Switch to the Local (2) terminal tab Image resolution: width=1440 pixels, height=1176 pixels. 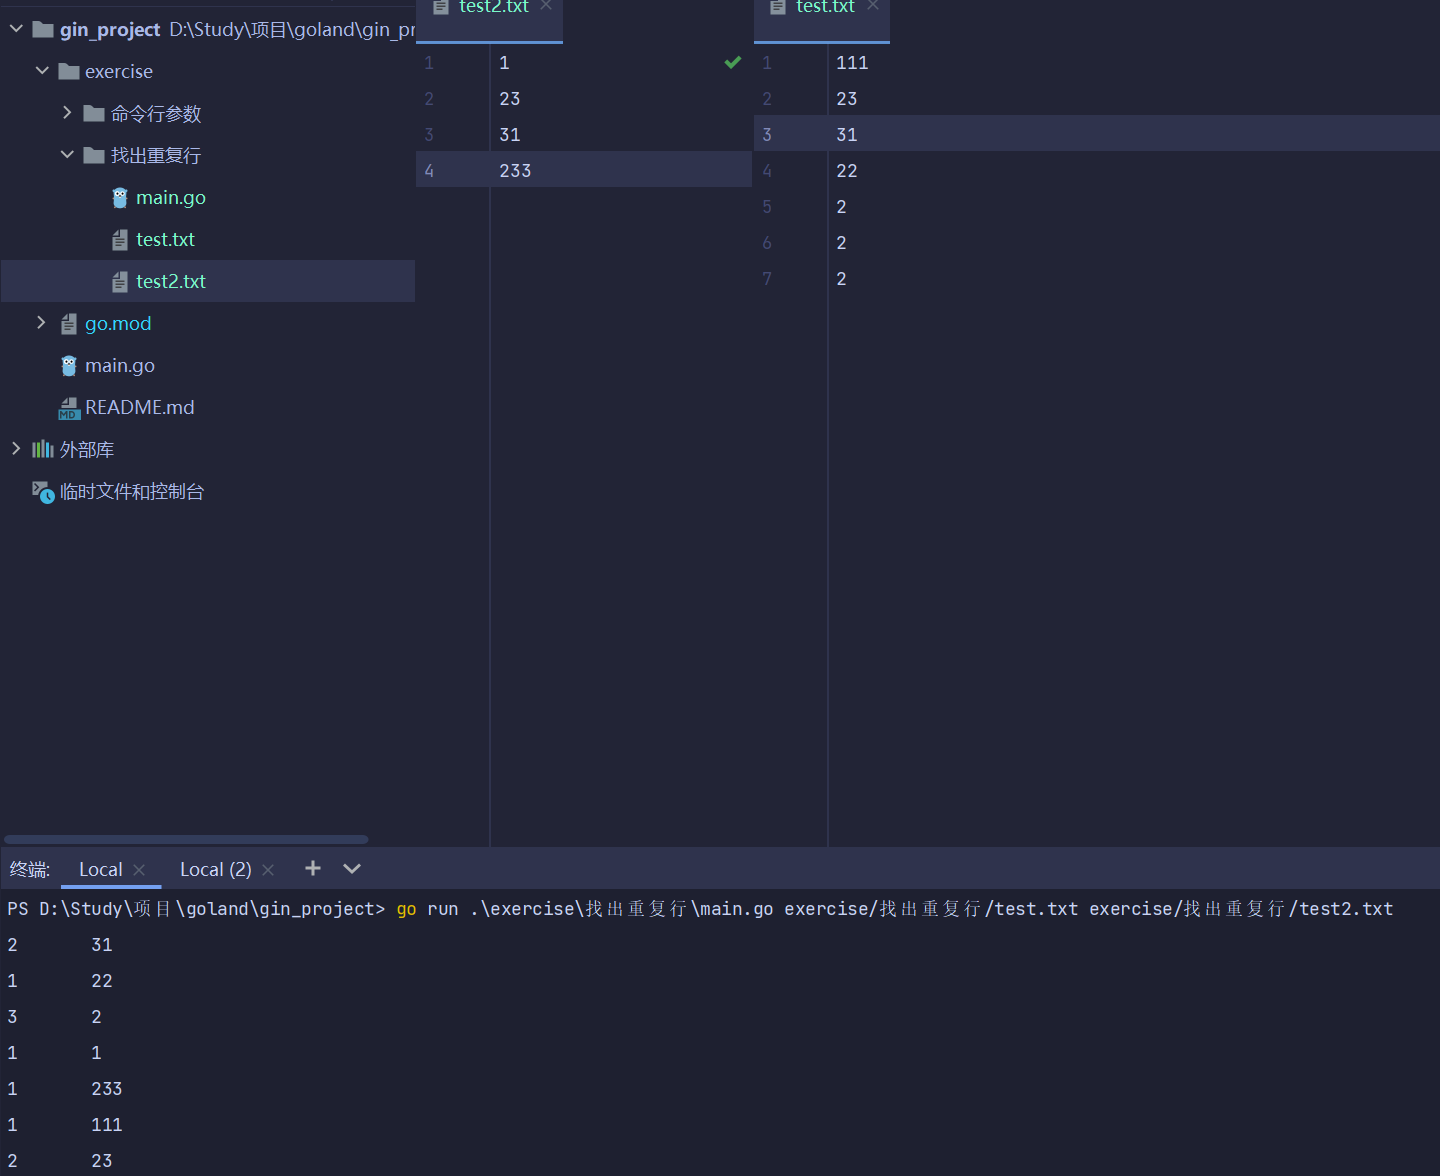coord(215,870)
